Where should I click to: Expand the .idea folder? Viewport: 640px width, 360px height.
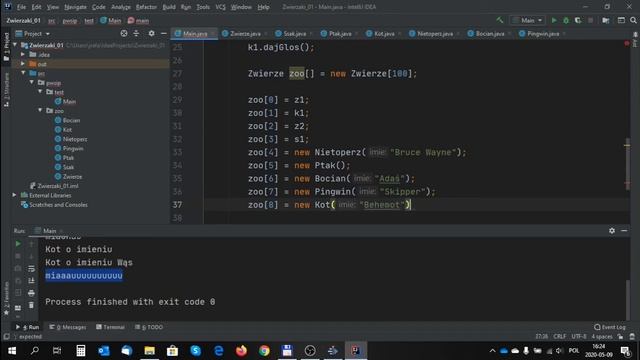23,54
